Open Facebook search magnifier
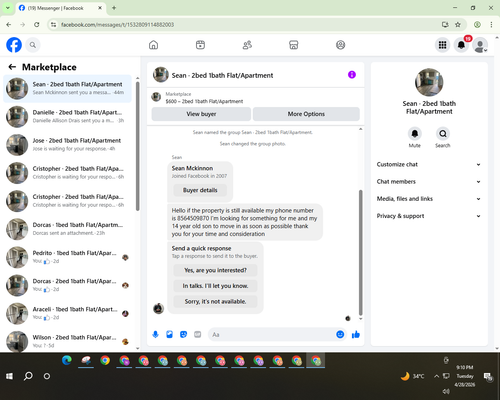 coord(33,45)
